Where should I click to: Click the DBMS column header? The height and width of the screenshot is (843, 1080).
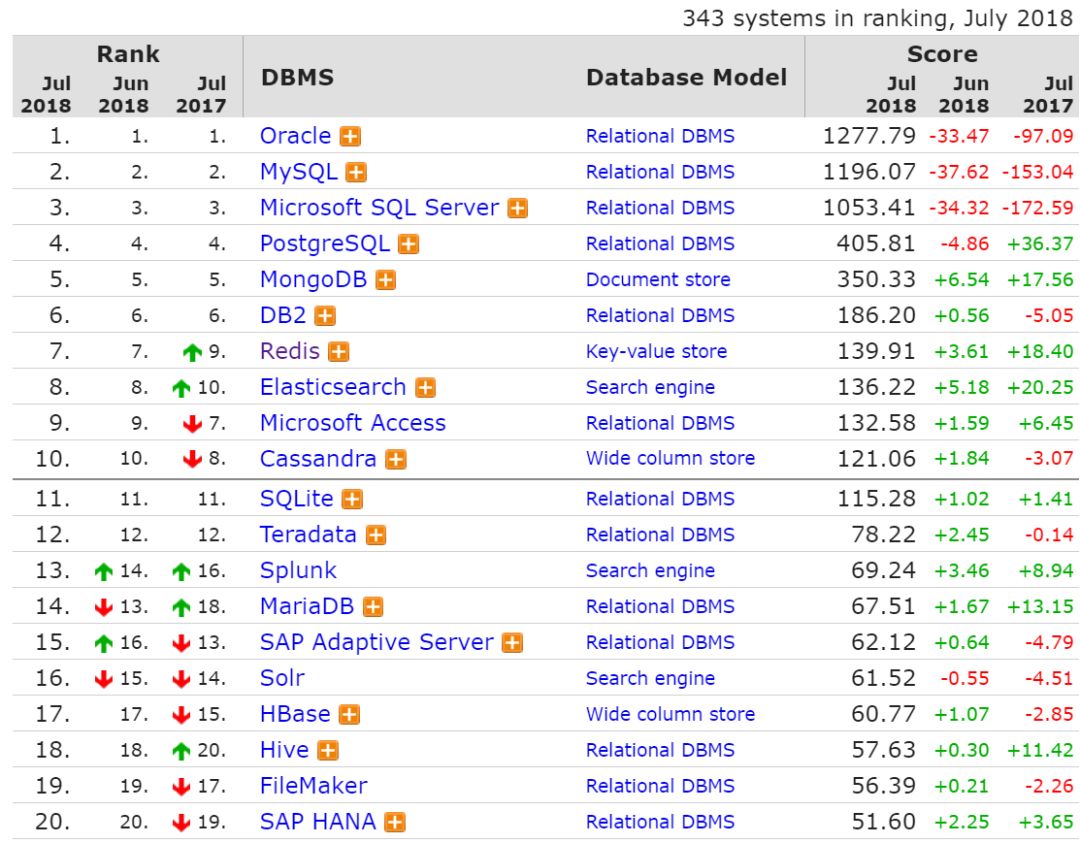(x=298, y=77)
